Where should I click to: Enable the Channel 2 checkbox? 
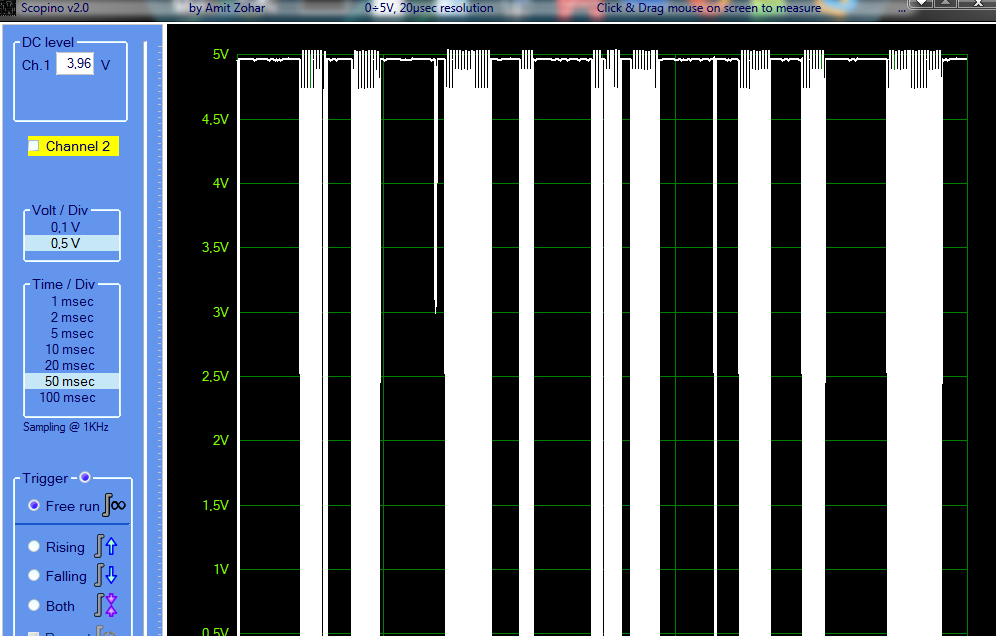coord(34,146)
